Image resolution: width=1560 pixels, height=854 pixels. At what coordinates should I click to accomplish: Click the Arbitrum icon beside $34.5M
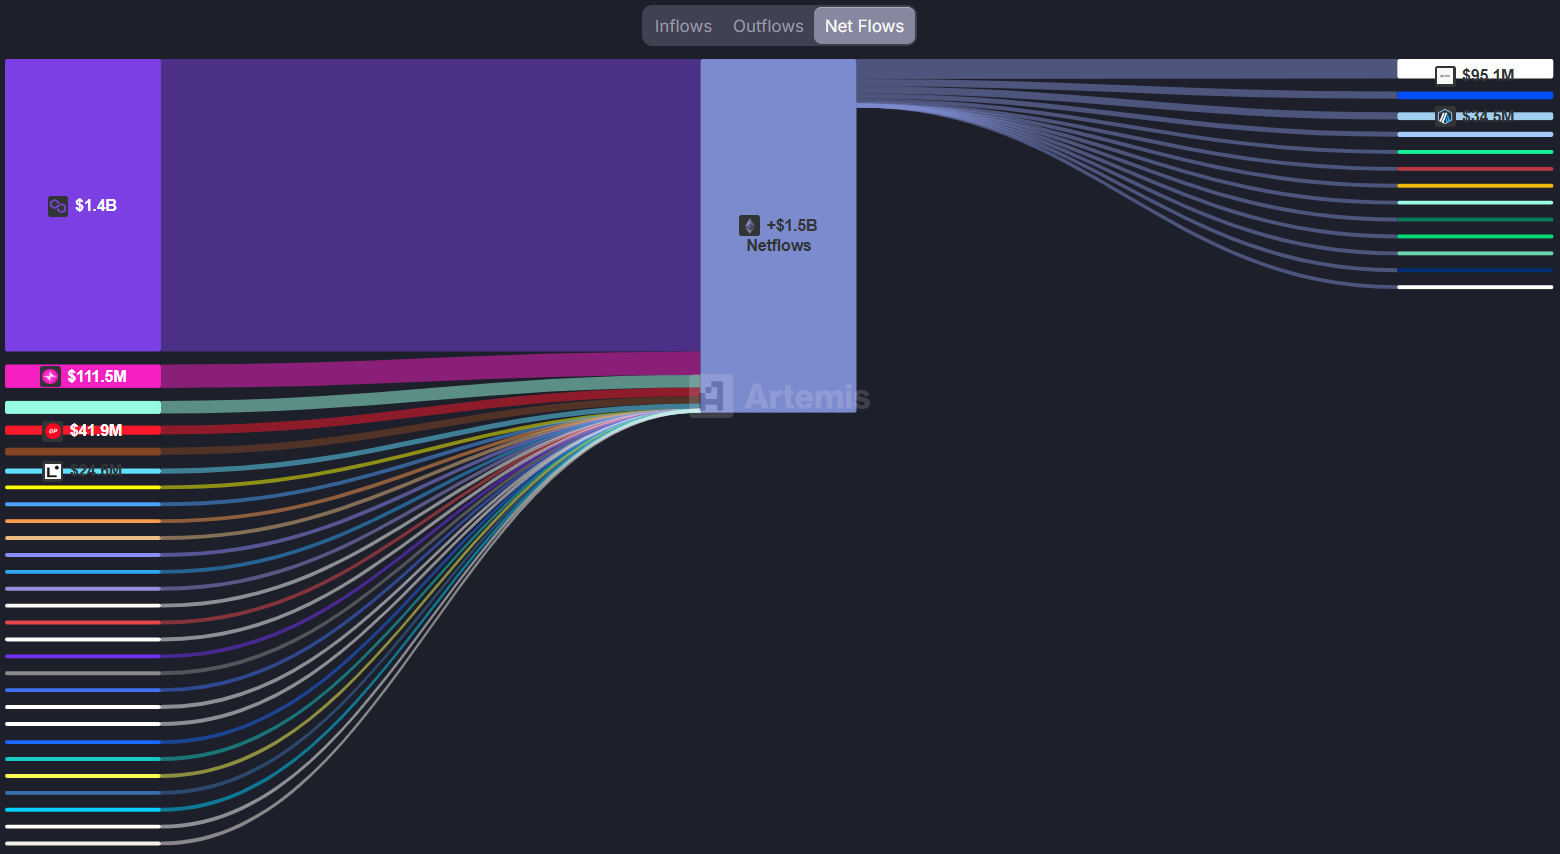pos(1444,116)
